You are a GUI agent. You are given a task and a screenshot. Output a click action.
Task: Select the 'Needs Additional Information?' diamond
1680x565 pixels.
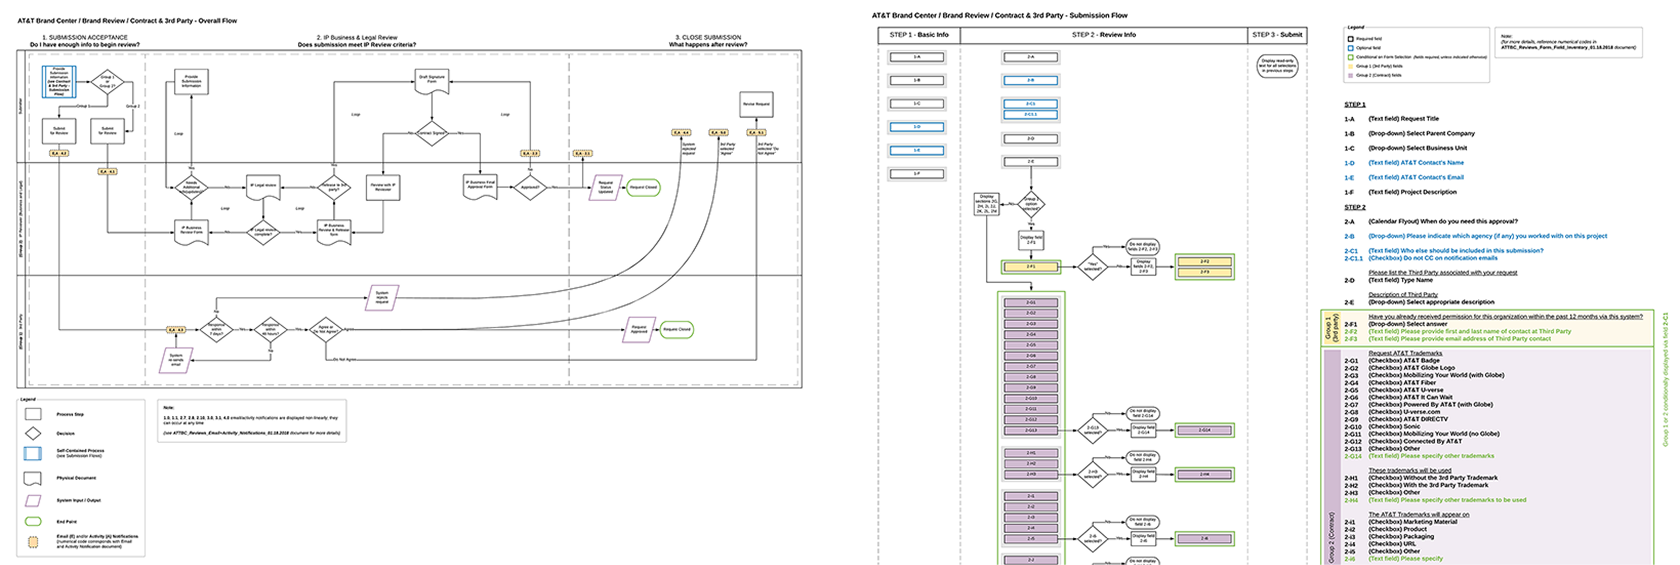192,187
